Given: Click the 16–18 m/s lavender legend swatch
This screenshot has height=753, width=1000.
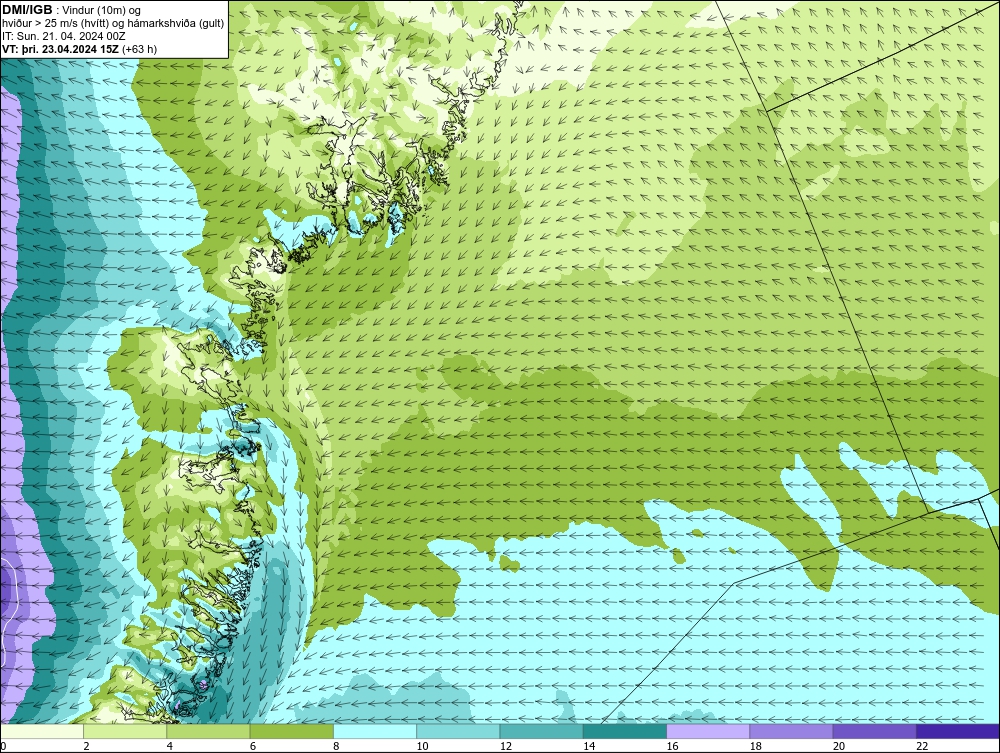Looking at the screenshot, I should [x=708, y=731].
